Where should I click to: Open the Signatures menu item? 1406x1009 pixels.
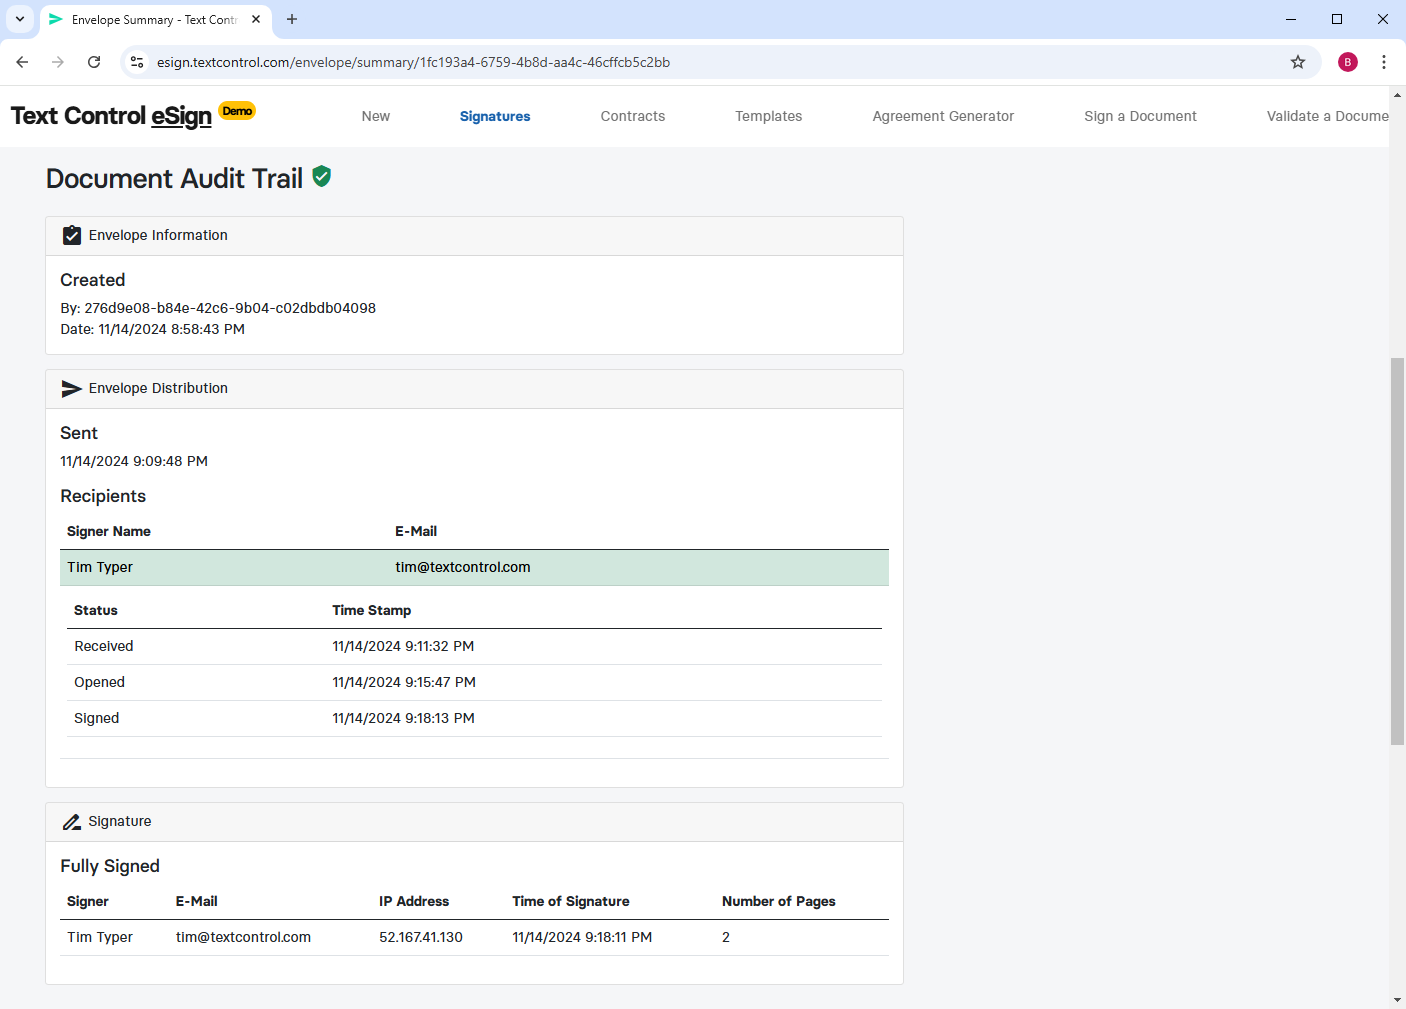coord(495,116)
